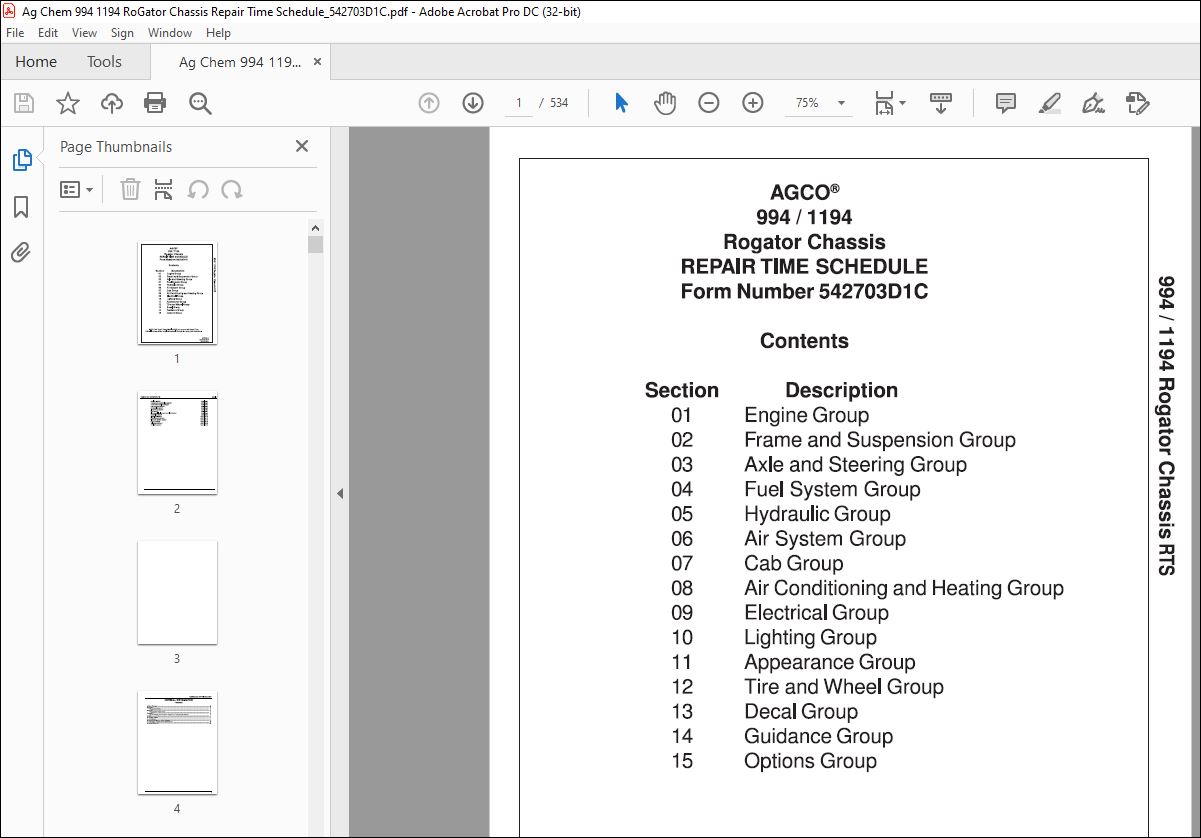The height and width of the screenshot is (838, 1201).
Task: Open the sign document tool
Action: [x=1093, y=103]
